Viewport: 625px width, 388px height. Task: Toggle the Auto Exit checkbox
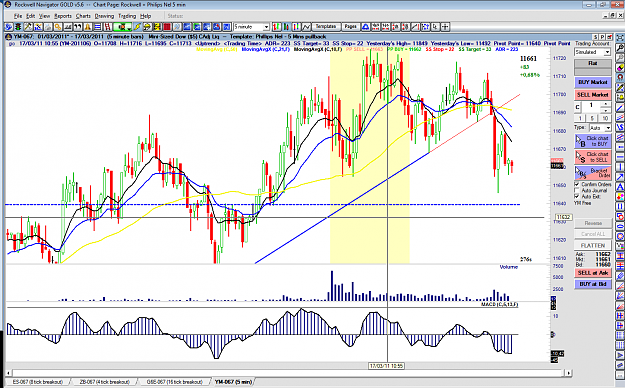coord(577,197)
